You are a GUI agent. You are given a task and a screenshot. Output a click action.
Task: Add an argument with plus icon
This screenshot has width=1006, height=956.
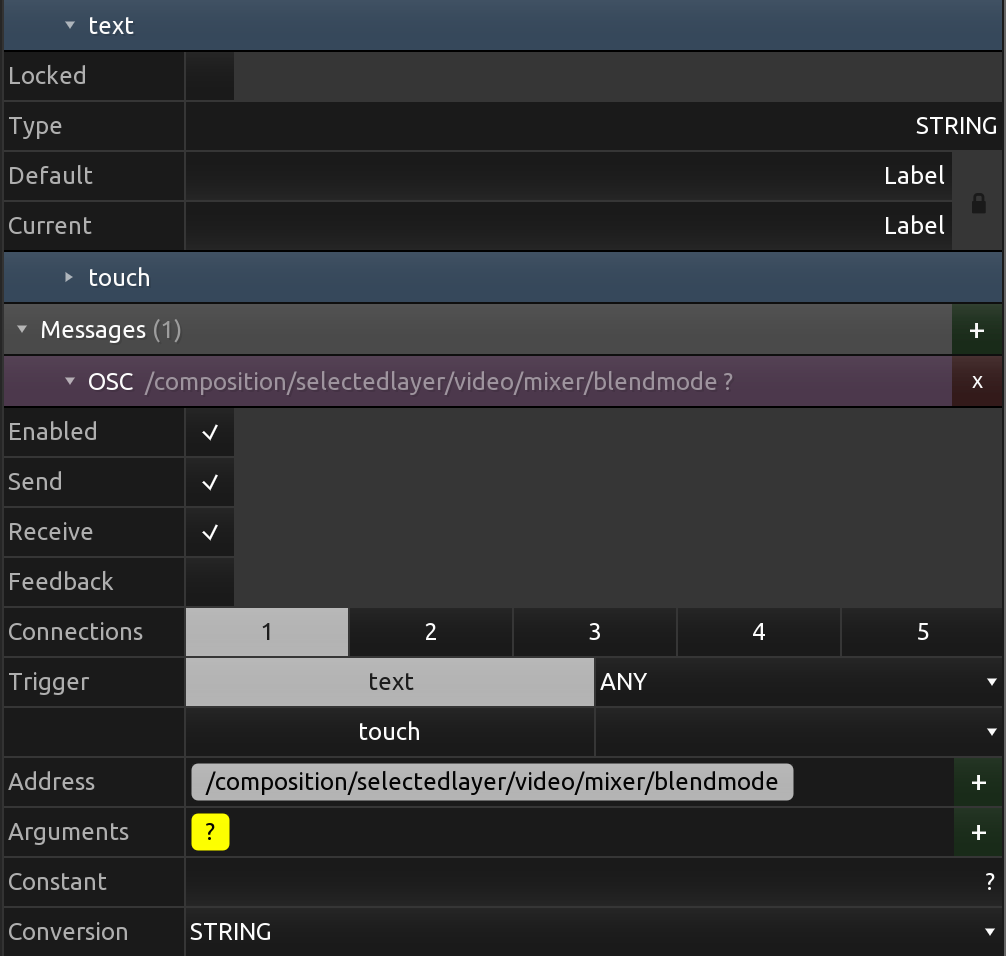(x=978, y=832)
